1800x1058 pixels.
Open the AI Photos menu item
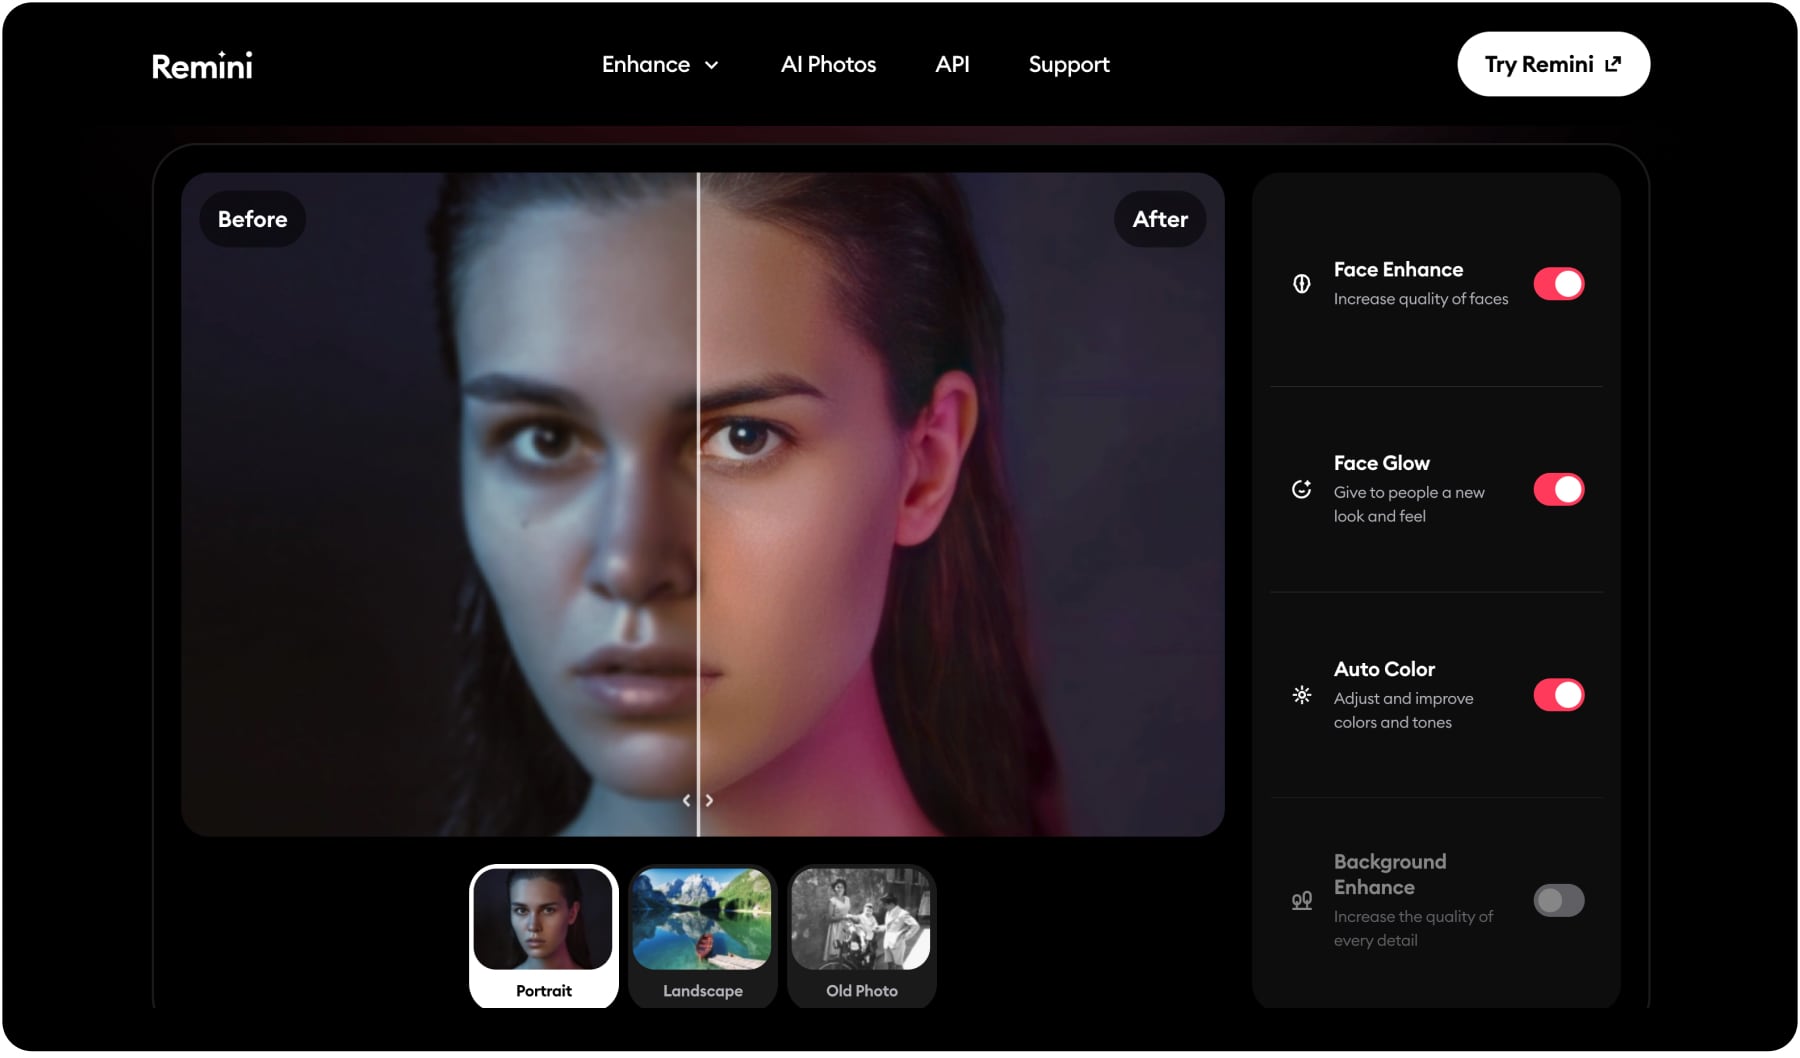(828, 64)
